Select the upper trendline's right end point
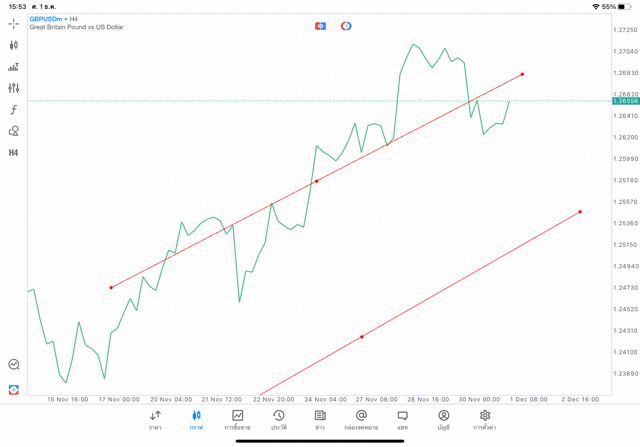The height and width of the screenshot is (447, 640). pos(522,74)
